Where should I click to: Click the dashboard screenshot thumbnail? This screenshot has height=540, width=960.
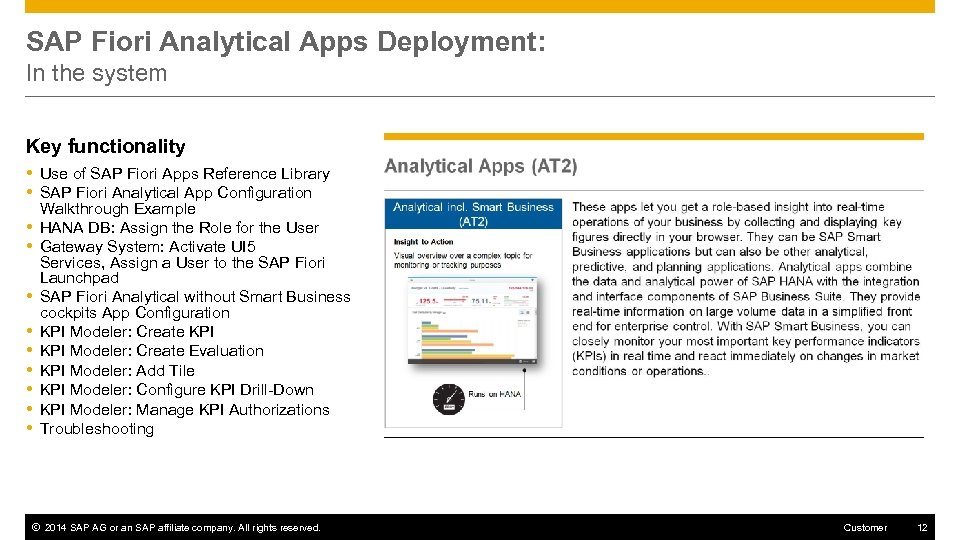pyautogui.click(x=473, y=321)
